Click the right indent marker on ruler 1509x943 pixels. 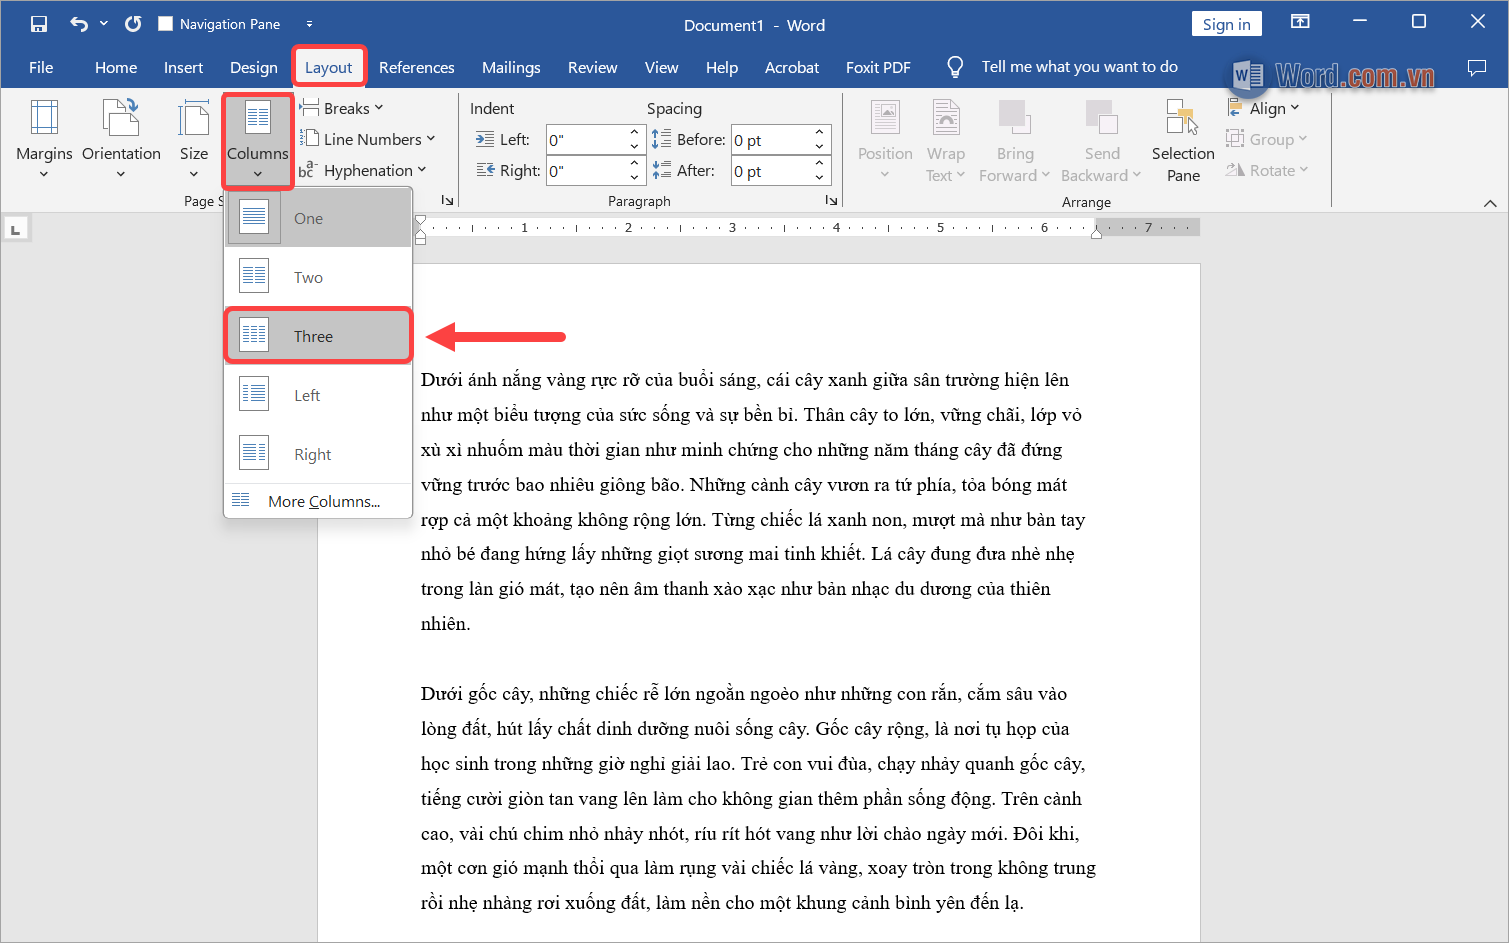[x=1097, y=233]
